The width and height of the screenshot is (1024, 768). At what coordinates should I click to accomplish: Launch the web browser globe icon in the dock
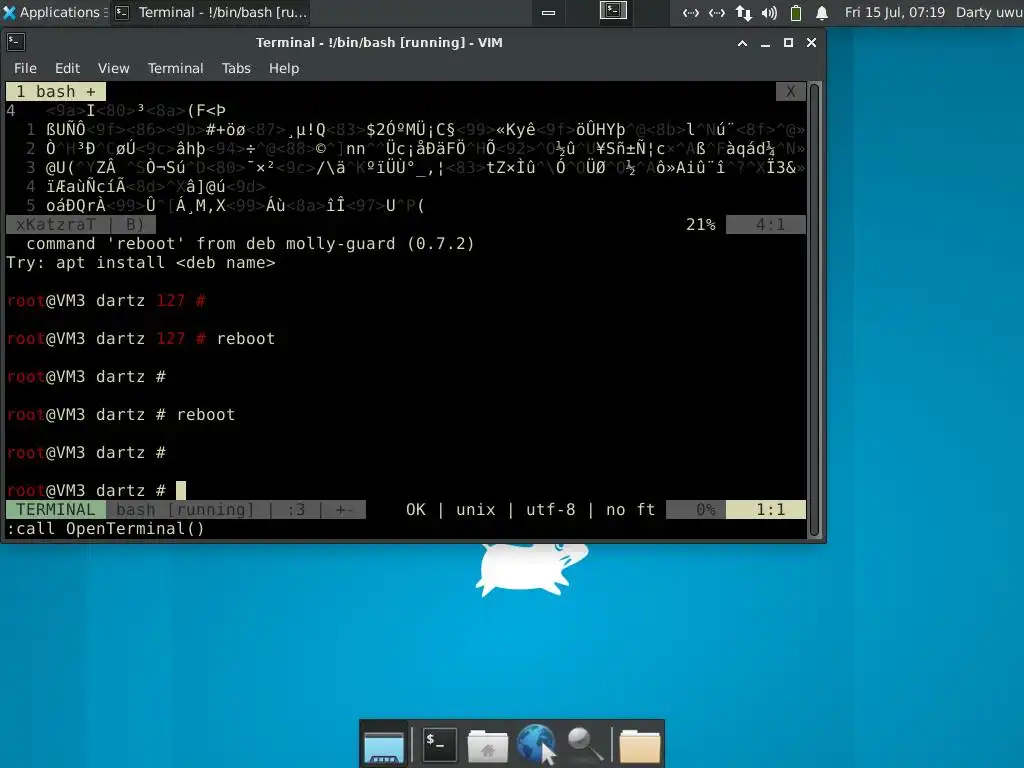[x=537, y=744]
